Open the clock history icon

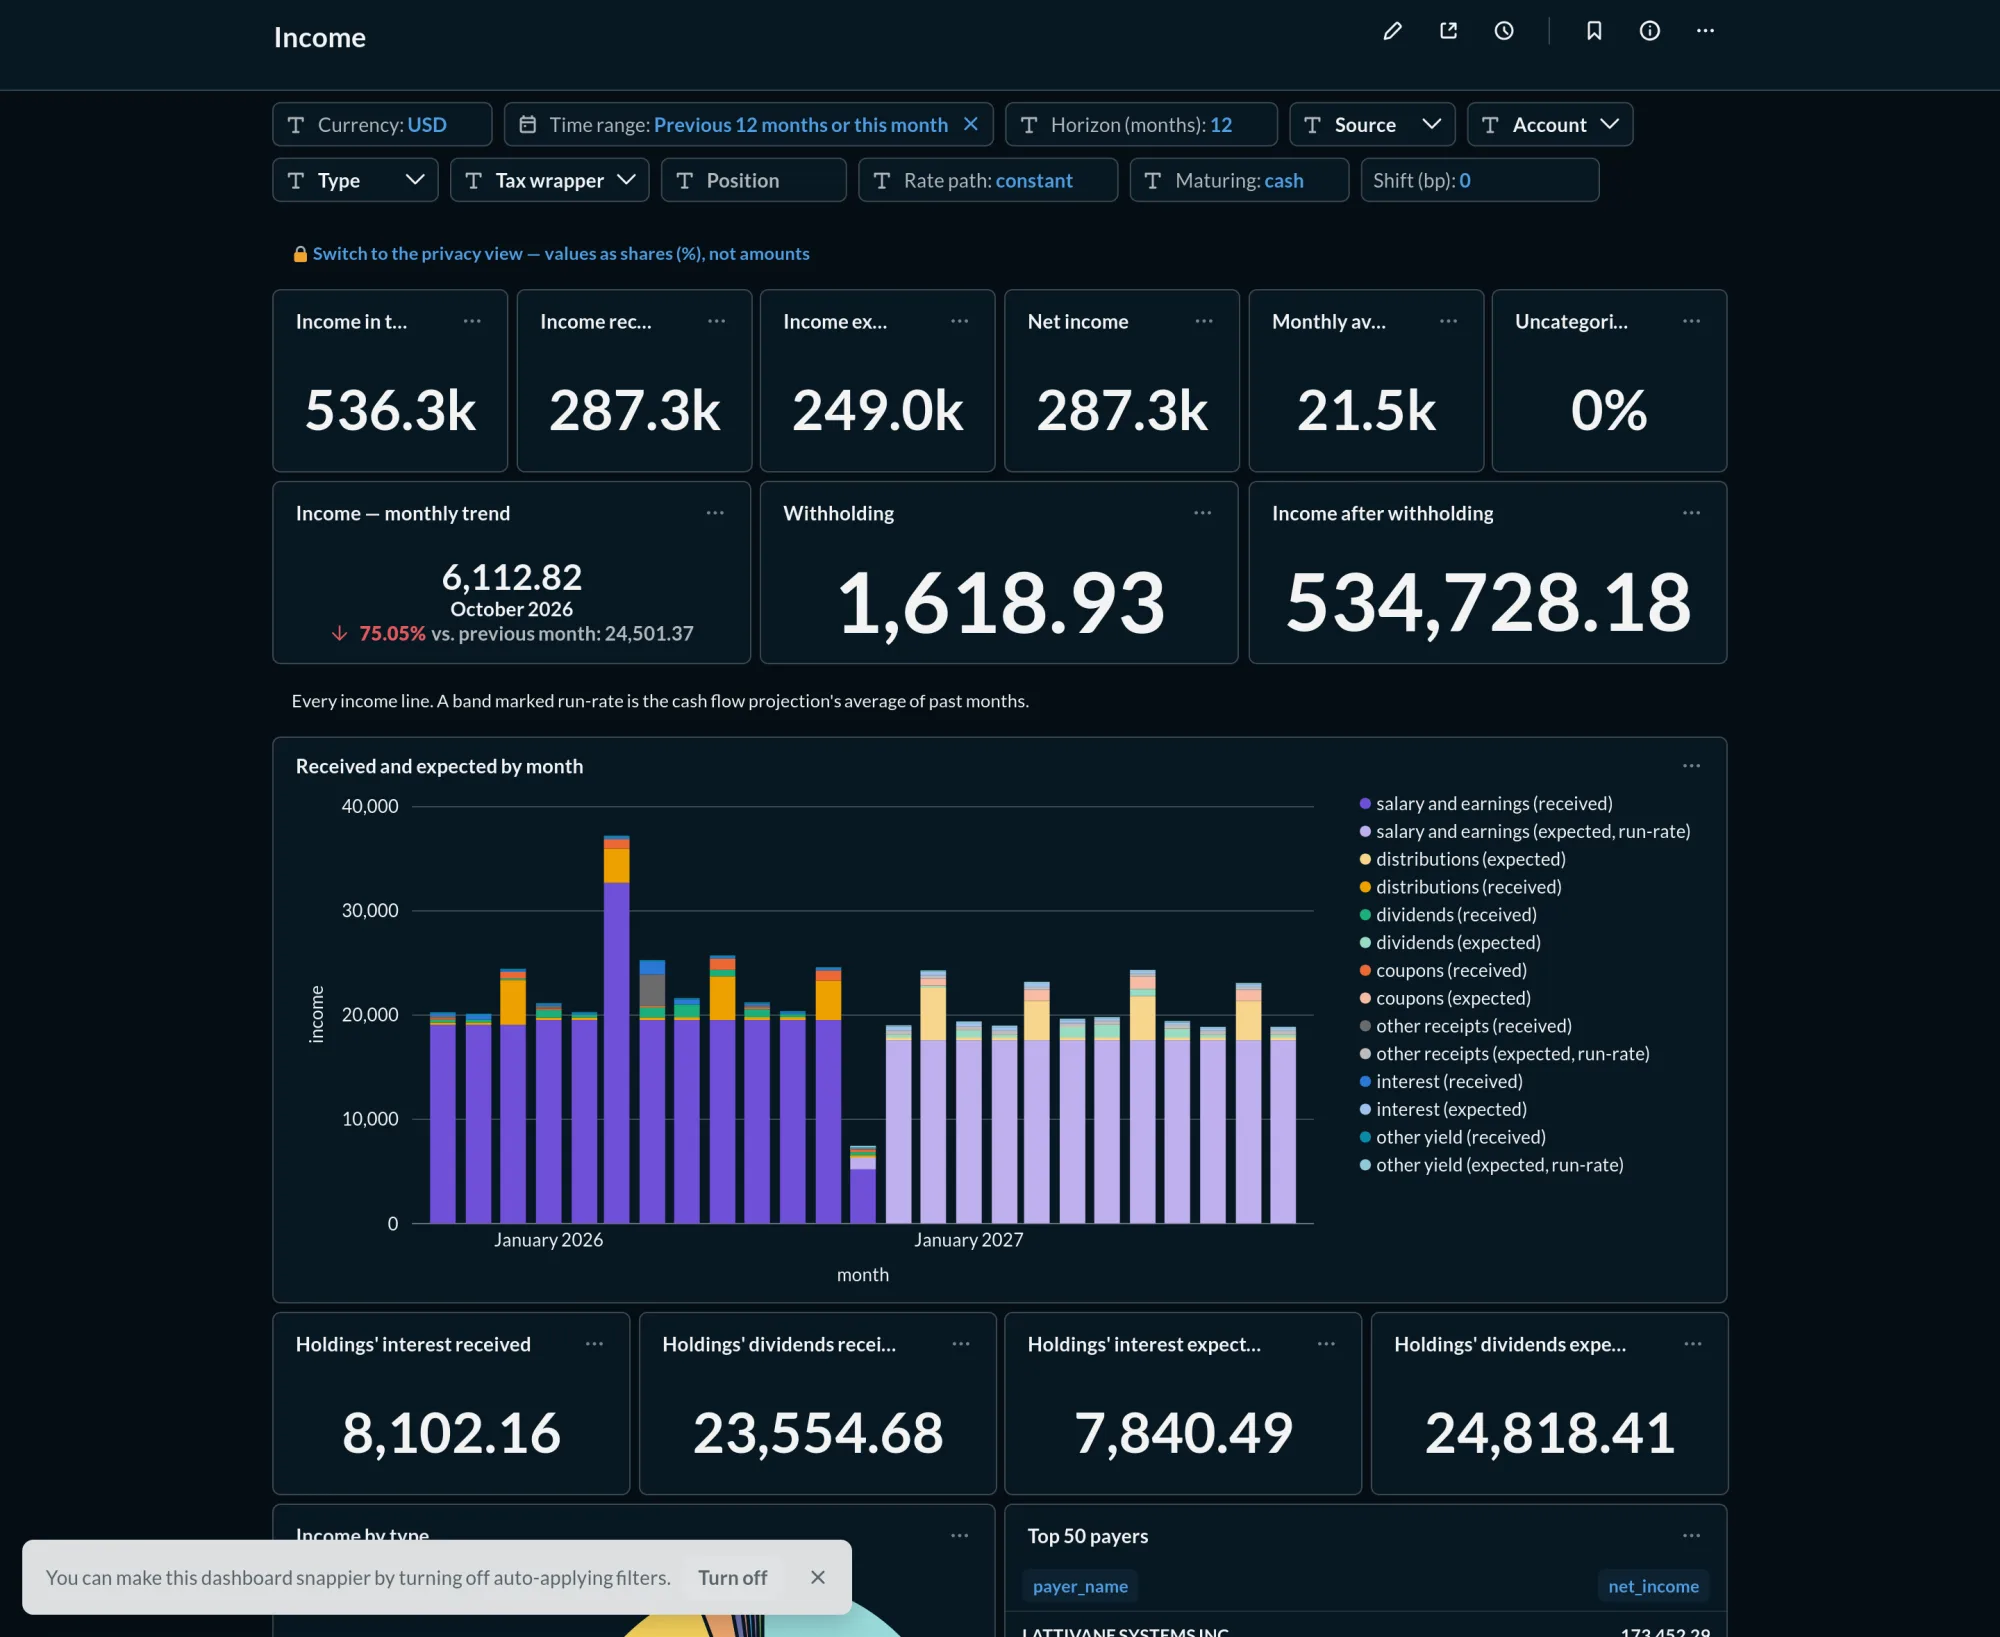tap(1504, 31)
